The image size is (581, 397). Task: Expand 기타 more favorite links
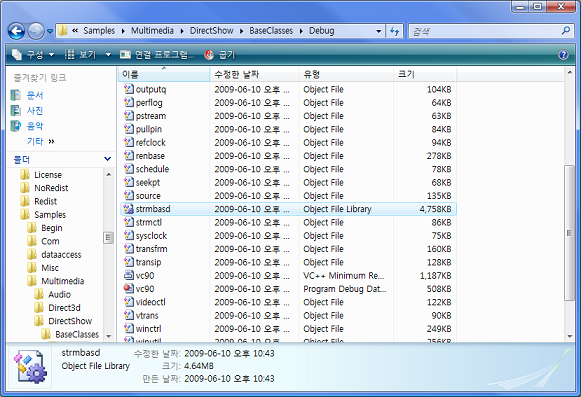tap(40, 141)
